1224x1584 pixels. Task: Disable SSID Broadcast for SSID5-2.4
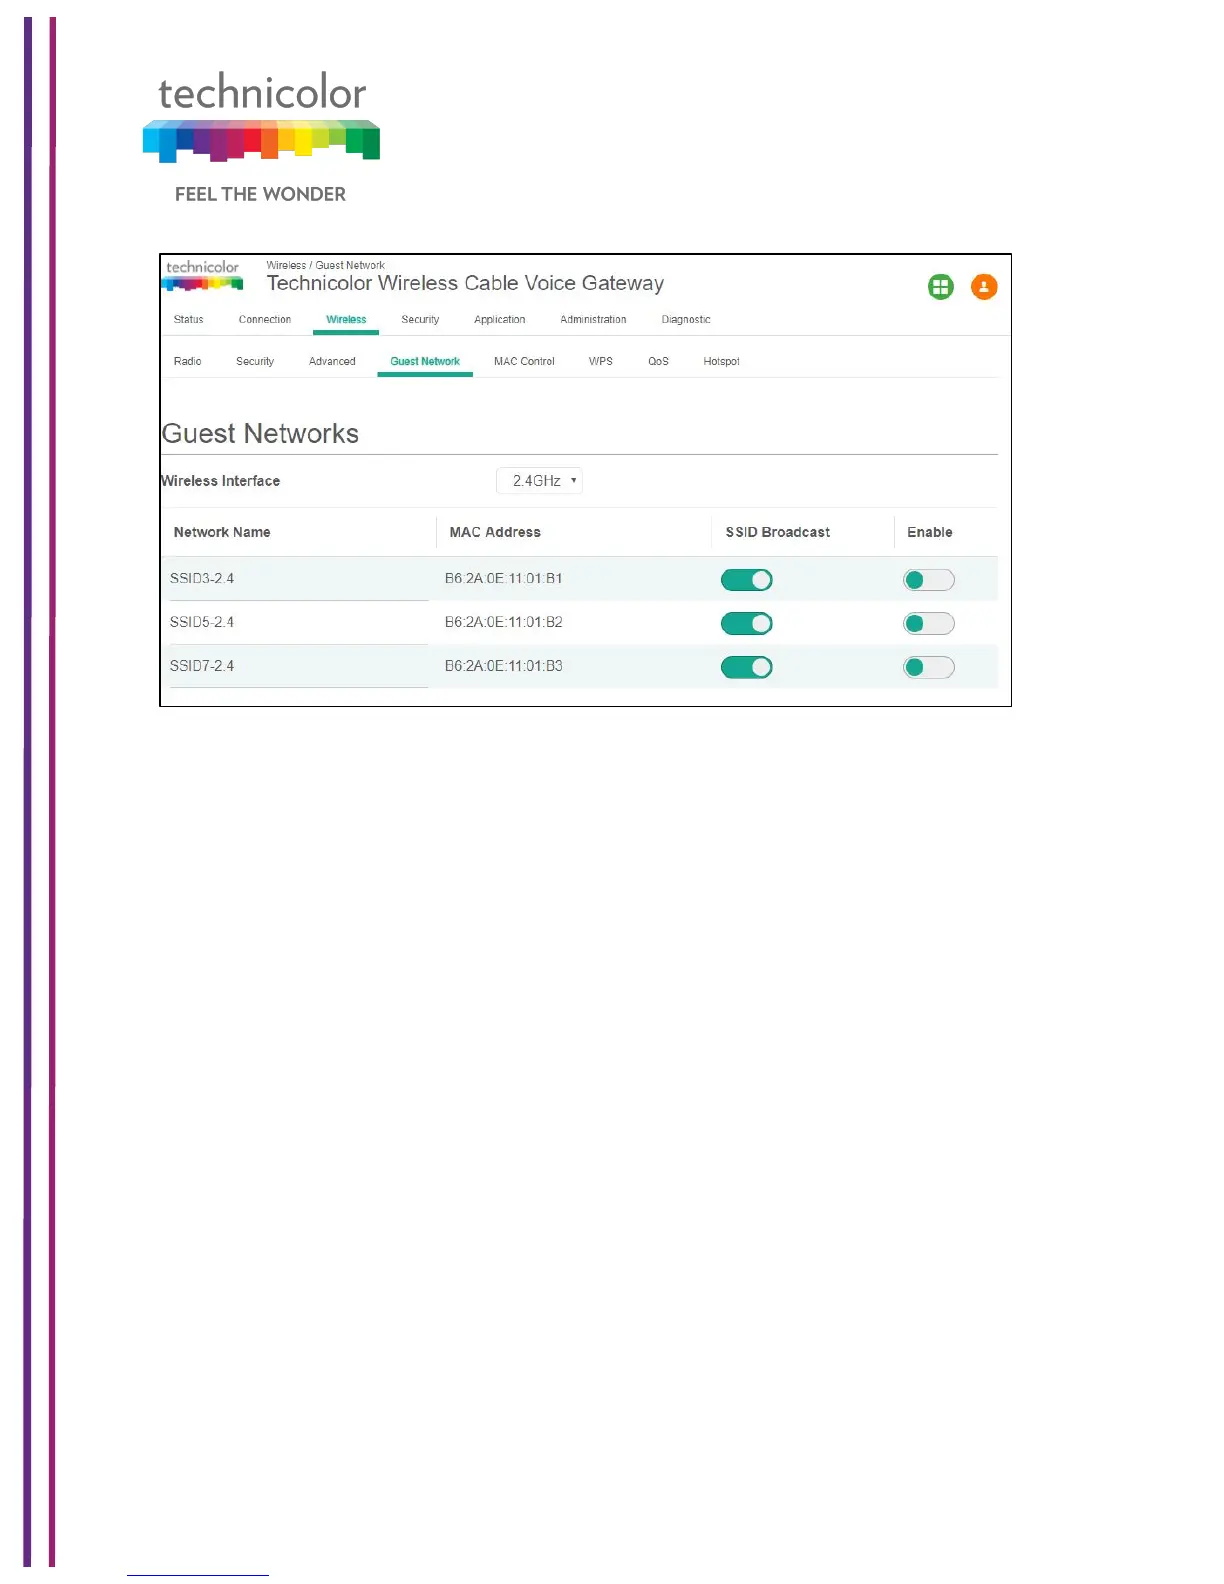click(x=747, y=624)
